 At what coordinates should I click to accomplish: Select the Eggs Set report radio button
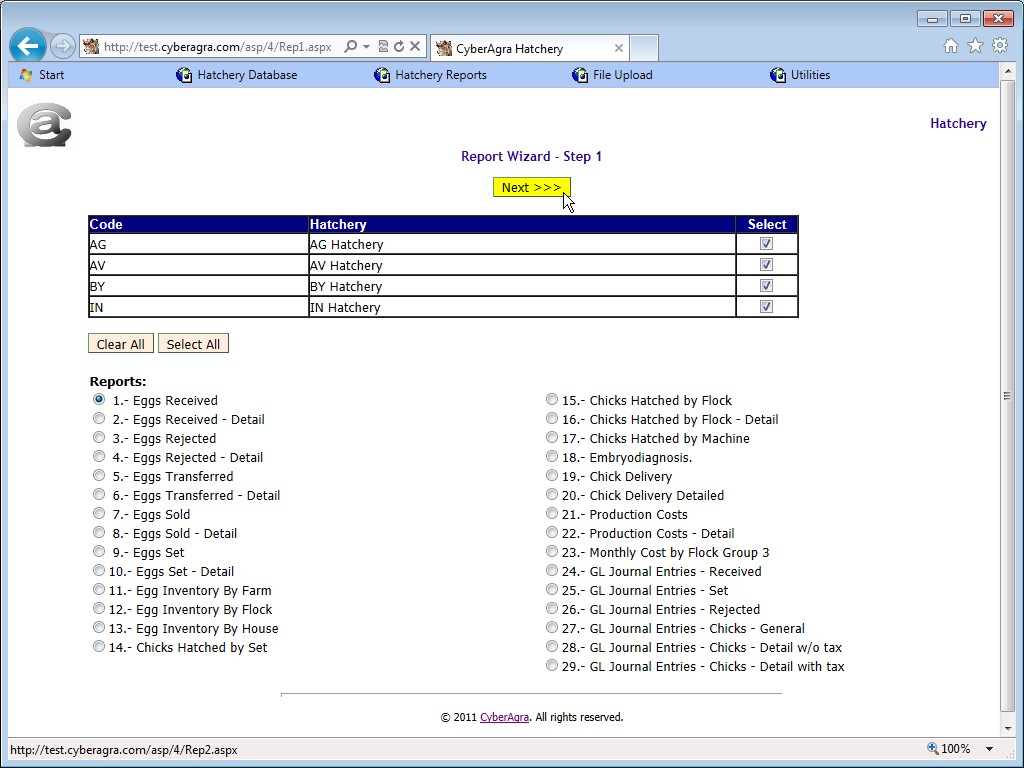[99, 552]
